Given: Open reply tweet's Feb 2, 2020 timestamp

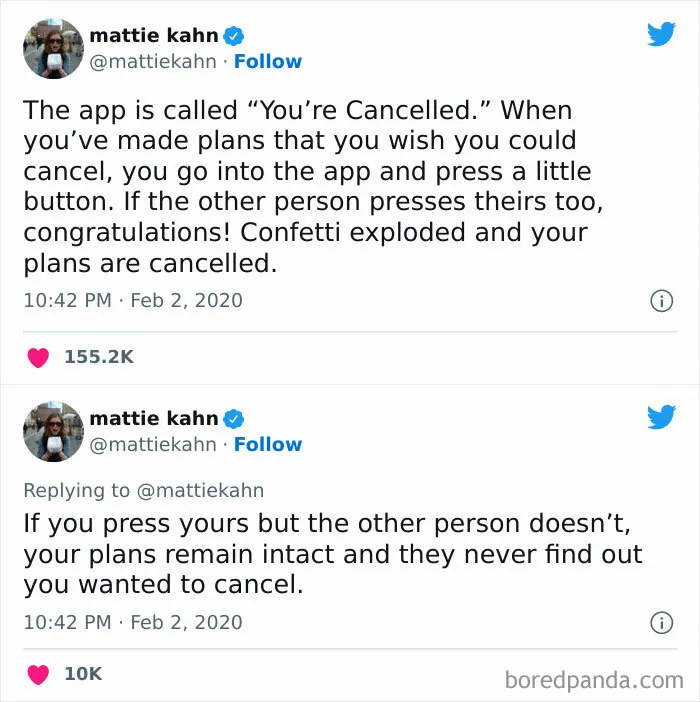Looking at the screenshot, I should point(186,622).
